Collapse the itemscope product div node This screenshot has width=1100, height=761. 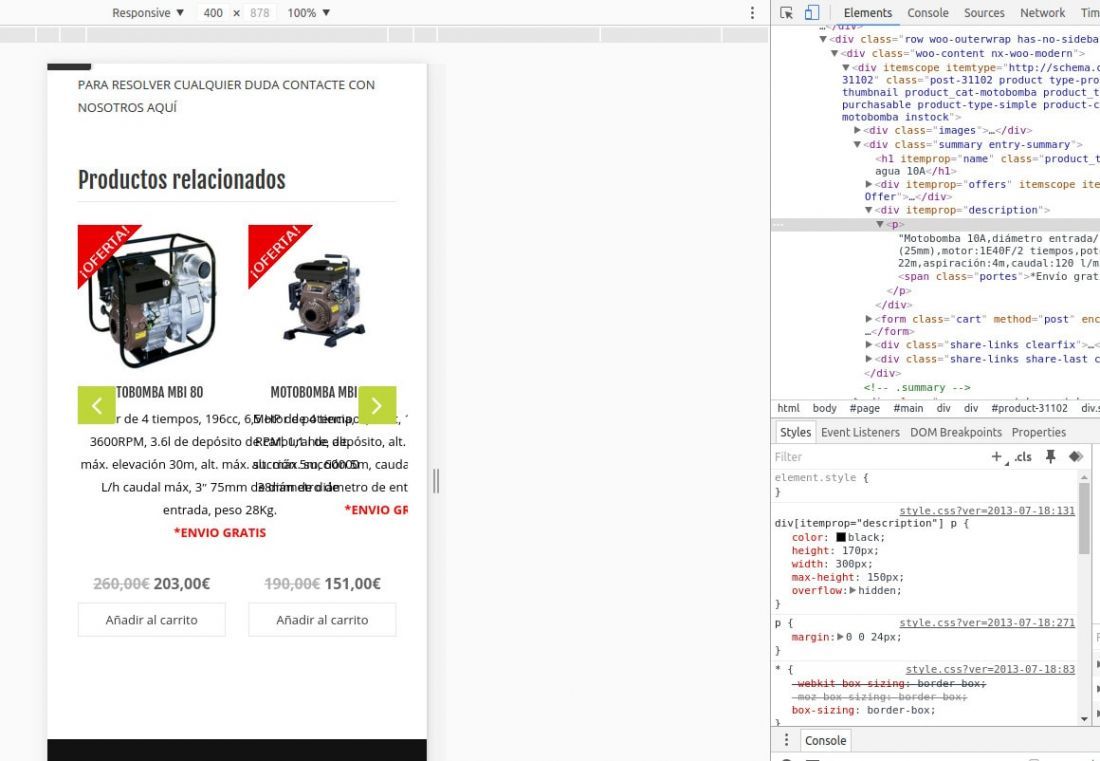[x=846, y=67]
